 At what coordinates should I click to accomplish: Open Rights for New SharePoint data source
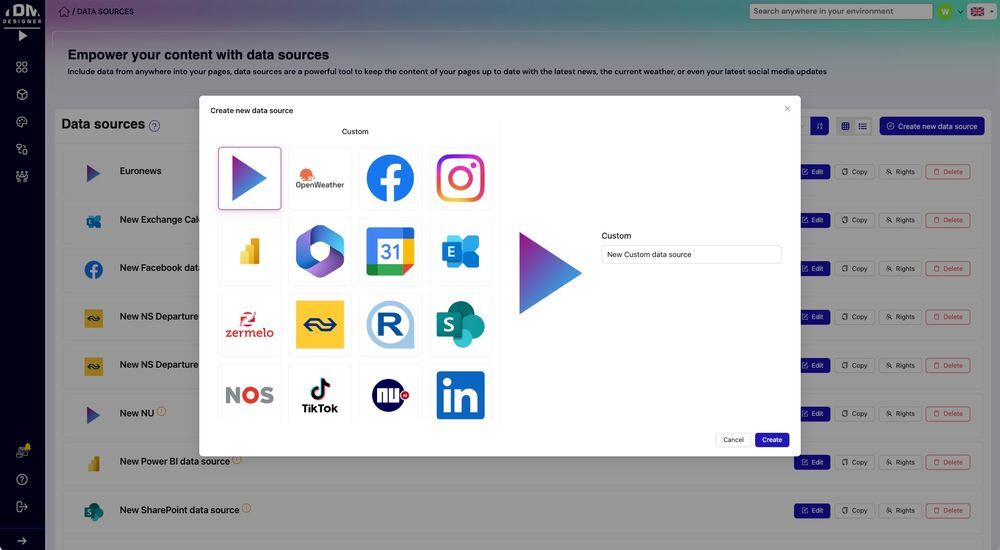pos(900,510)
